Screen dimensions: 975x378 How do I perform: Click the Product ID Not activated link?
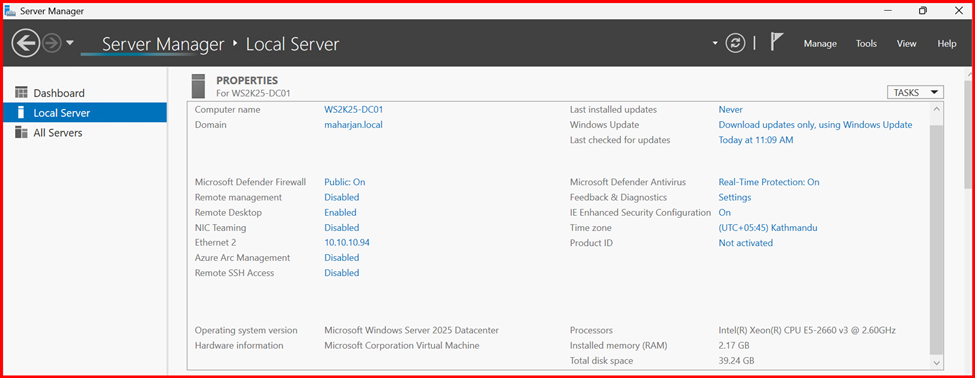(746, 242)
